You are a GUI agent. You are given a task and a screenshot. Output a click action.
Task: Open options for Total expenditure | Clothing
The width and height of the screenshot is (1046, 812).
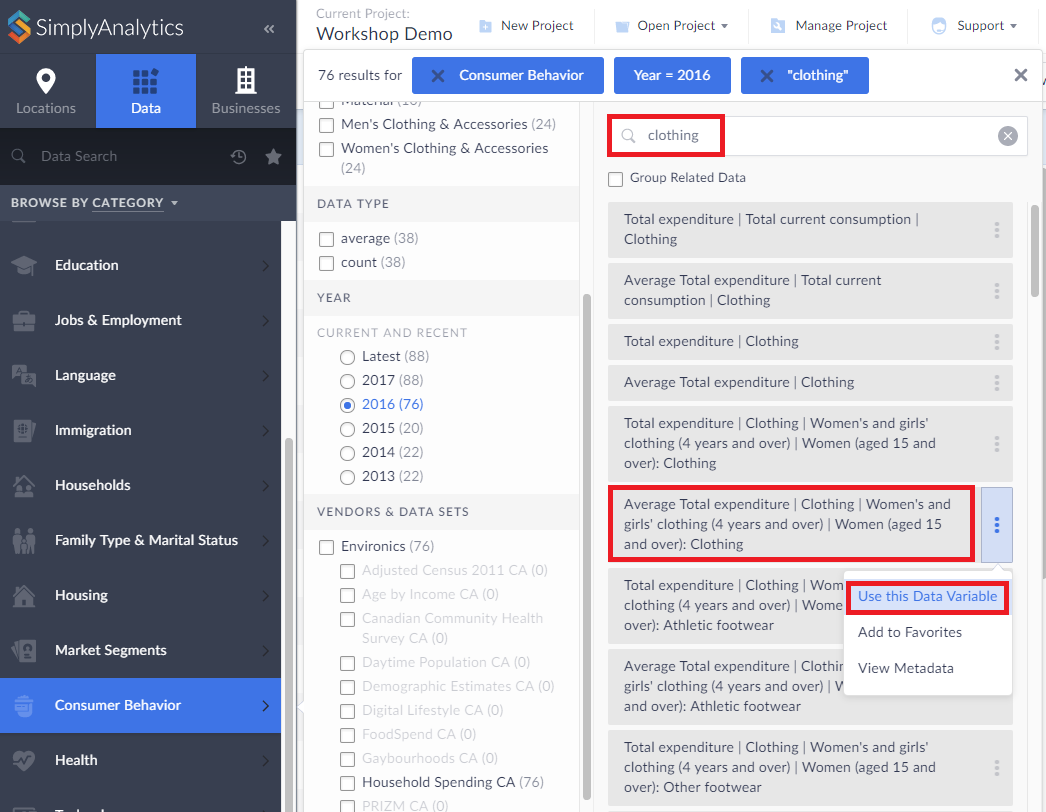996,342
